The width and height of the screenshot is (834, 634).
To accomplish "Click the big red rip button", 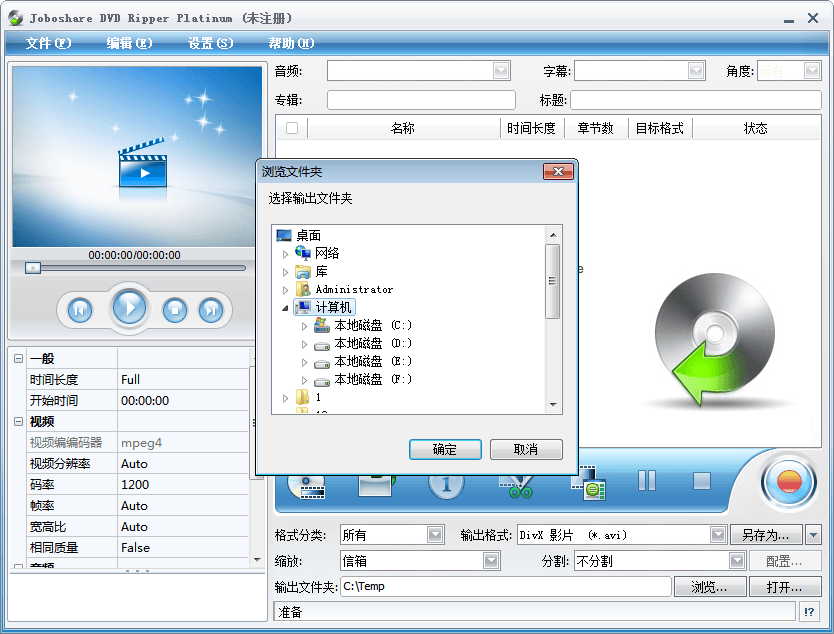I will click(x=788, y=483).
